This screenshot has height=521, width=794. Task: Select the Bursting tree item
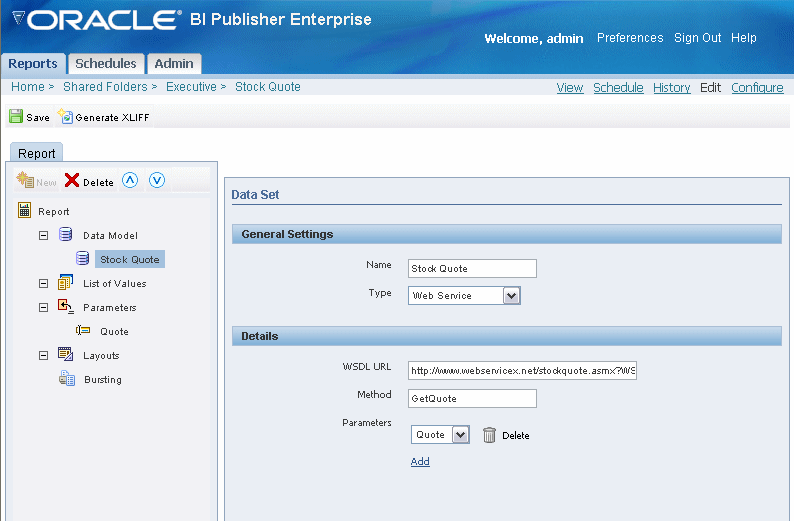[x=103, y=380]
